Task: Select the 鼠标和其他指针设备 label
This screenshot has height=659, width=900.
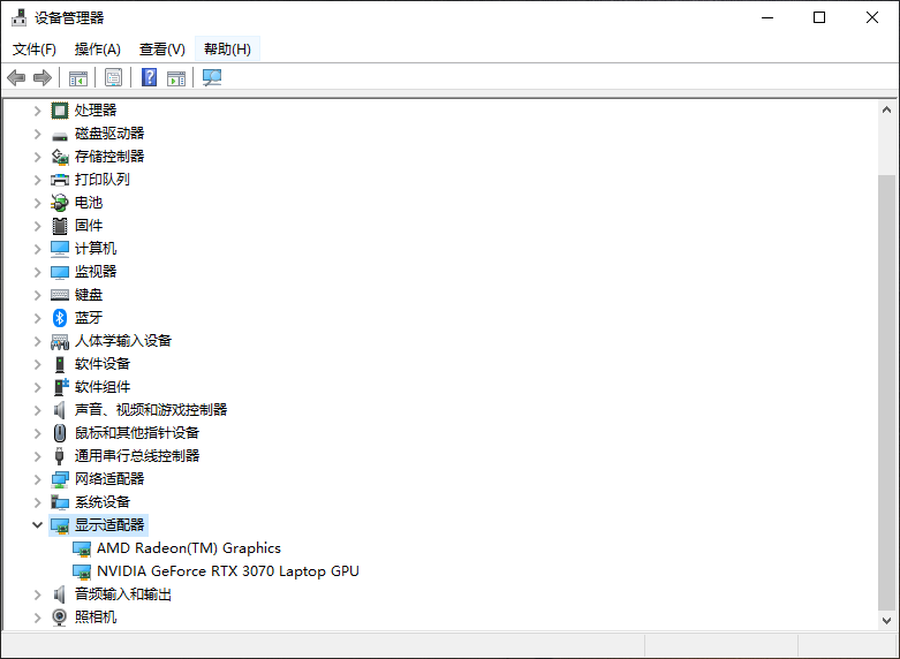Action: [x=137, y=433]
